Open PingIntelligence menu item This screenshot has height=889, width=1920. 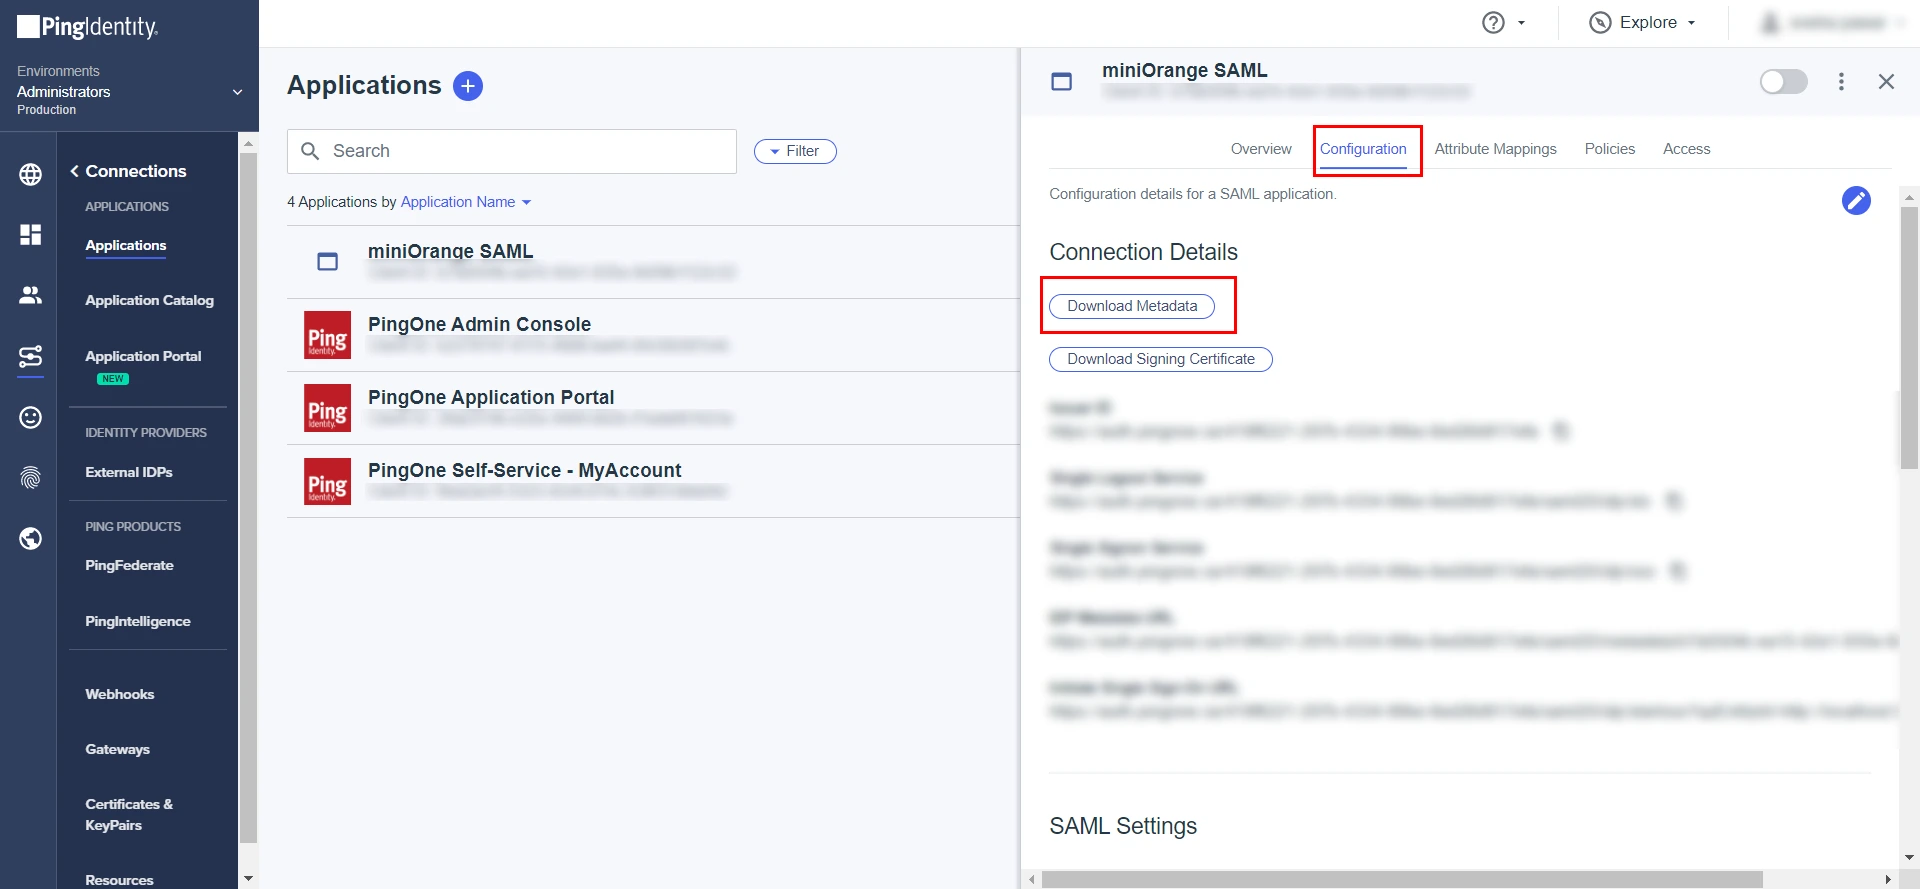[138, 621]
